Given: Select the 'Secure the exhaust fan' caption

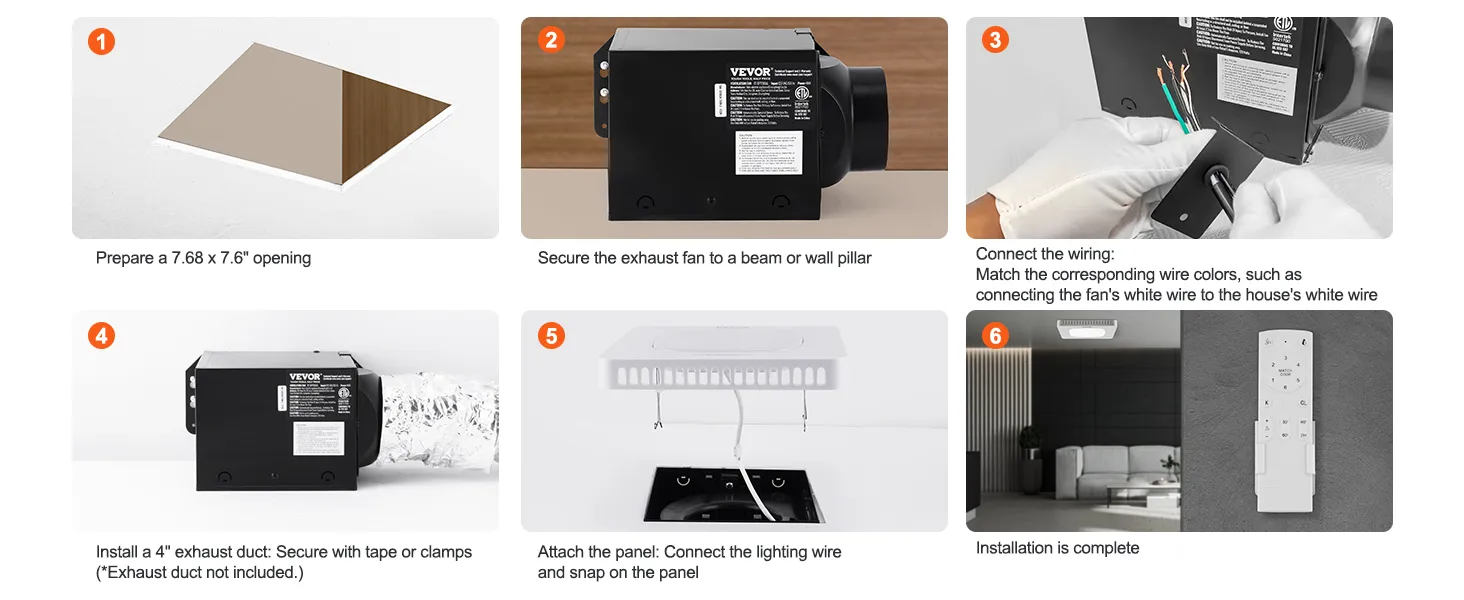Looking at the screenshot, I should pos(705,258).
